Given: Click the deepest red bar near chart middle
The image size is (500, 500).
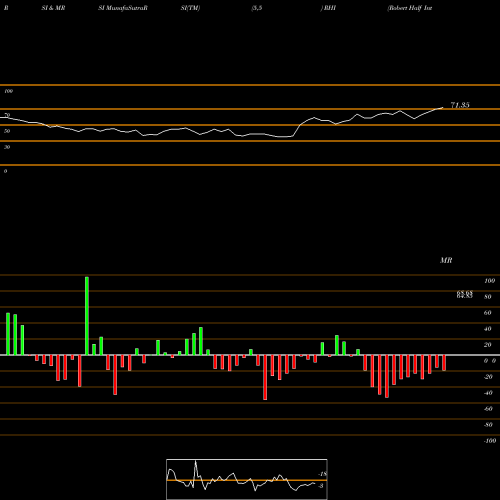Looking at the screenshot, I should coord(265,377).
